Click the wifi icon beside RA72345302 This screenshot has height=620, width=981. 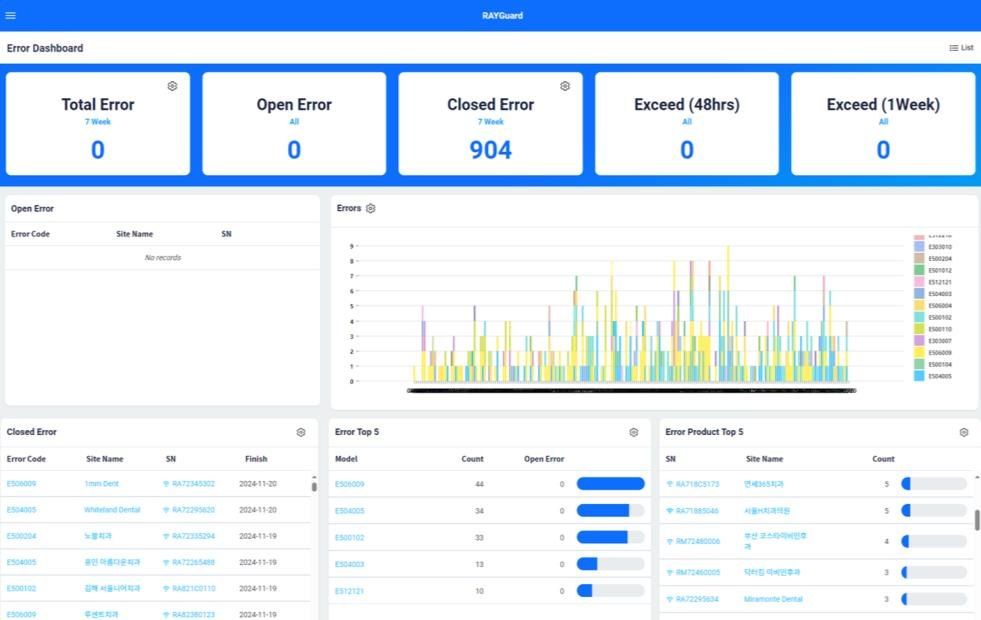(166, 484)
